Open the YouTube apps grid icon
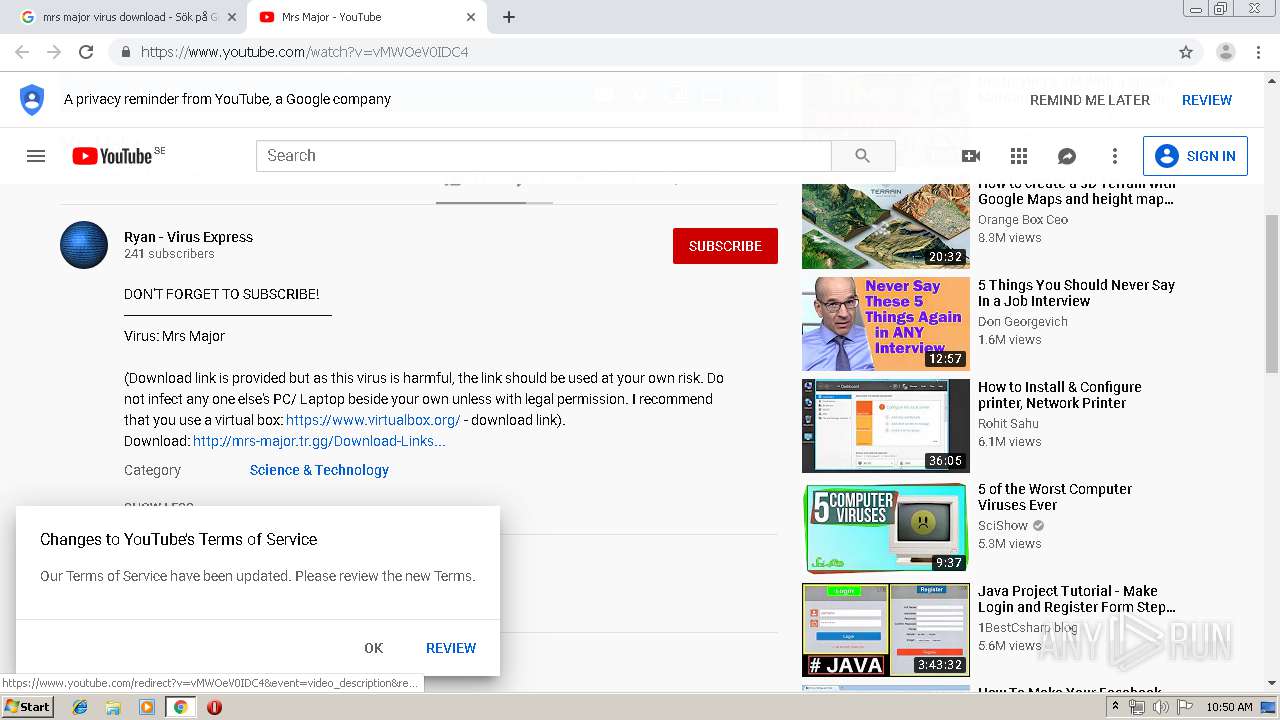The height and width of the screenshot is (720, 1280). coord(1019,156)
